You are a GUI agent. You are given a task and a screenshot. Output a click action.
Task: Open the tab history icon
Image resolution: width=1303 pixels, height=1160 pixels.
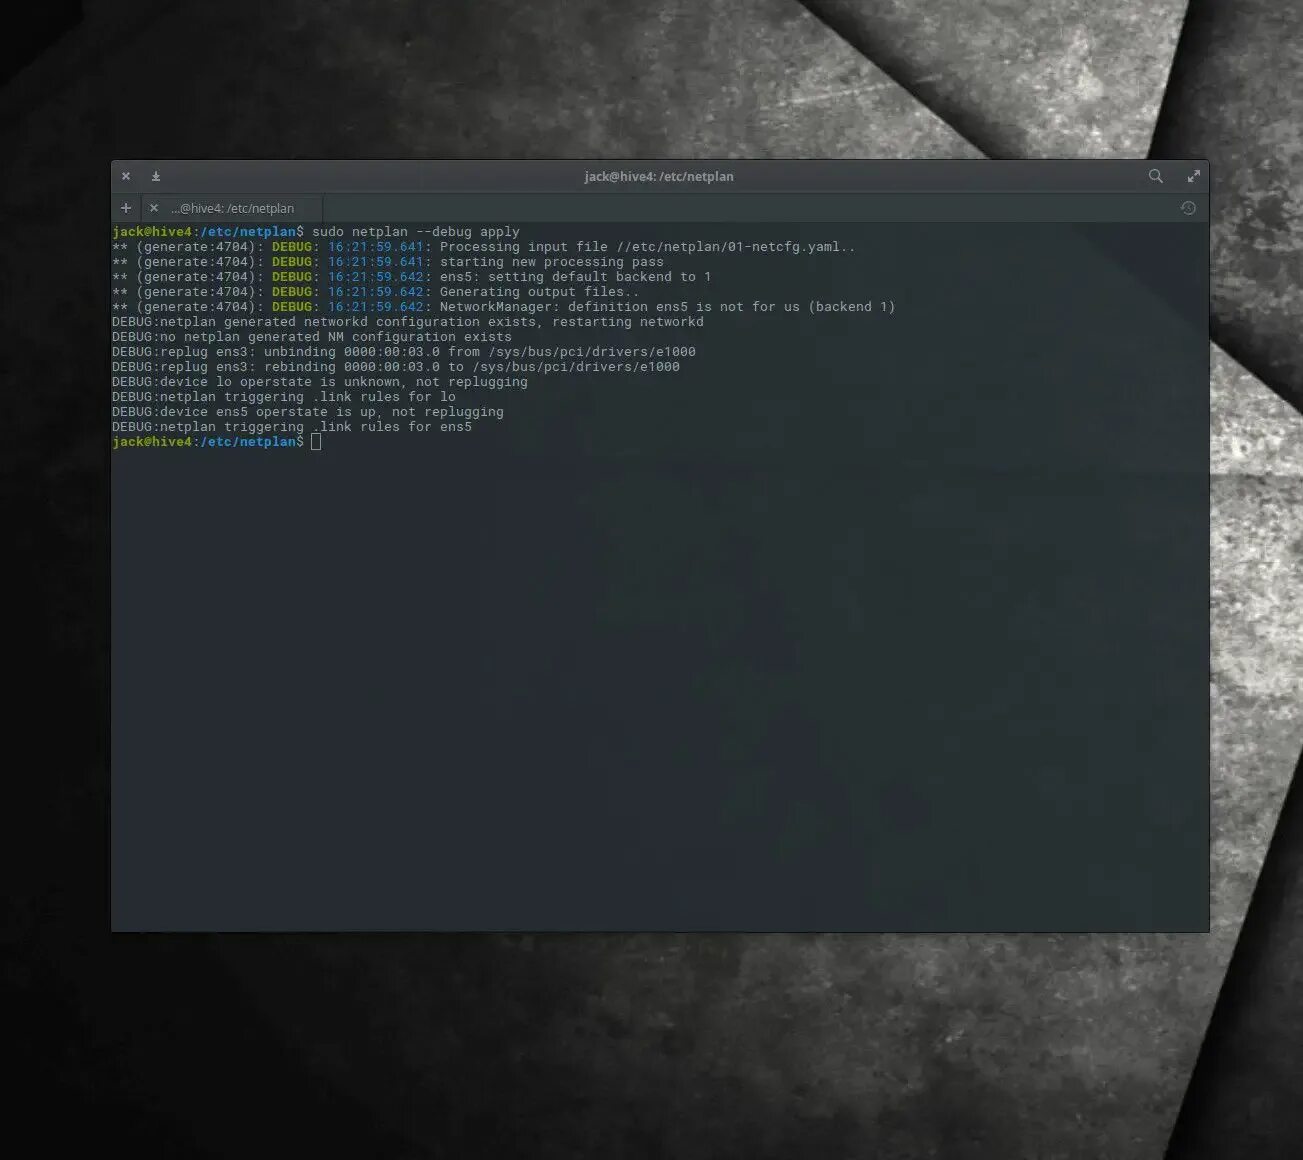1188,208
